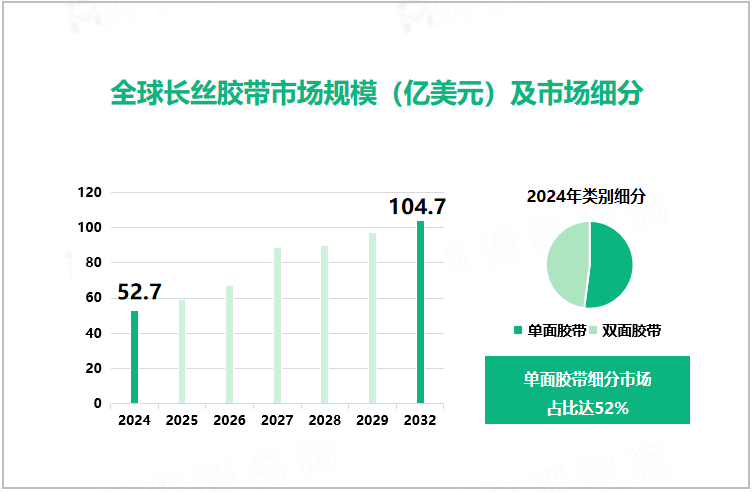Click the y-axis value 60
Image resolution: width=752 pixels, height=492 pixels.
click(x=94, y=297)
